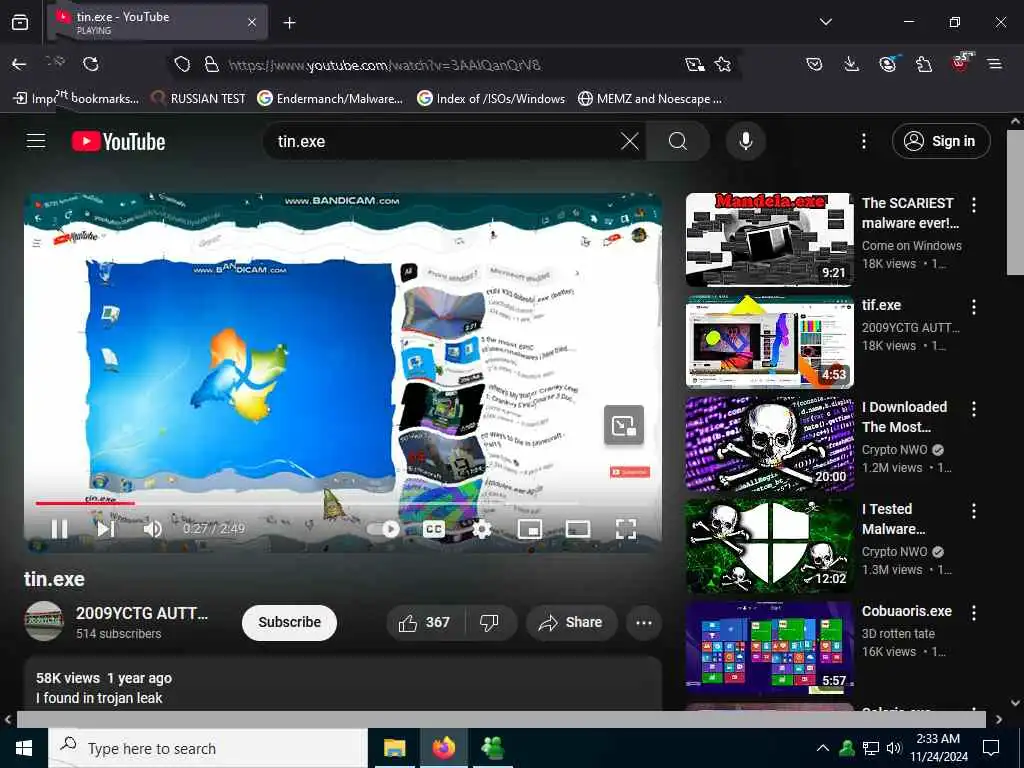Bookmark this page with the star
This screenshot has width=1024, height=768.
(x=723, y=64)
